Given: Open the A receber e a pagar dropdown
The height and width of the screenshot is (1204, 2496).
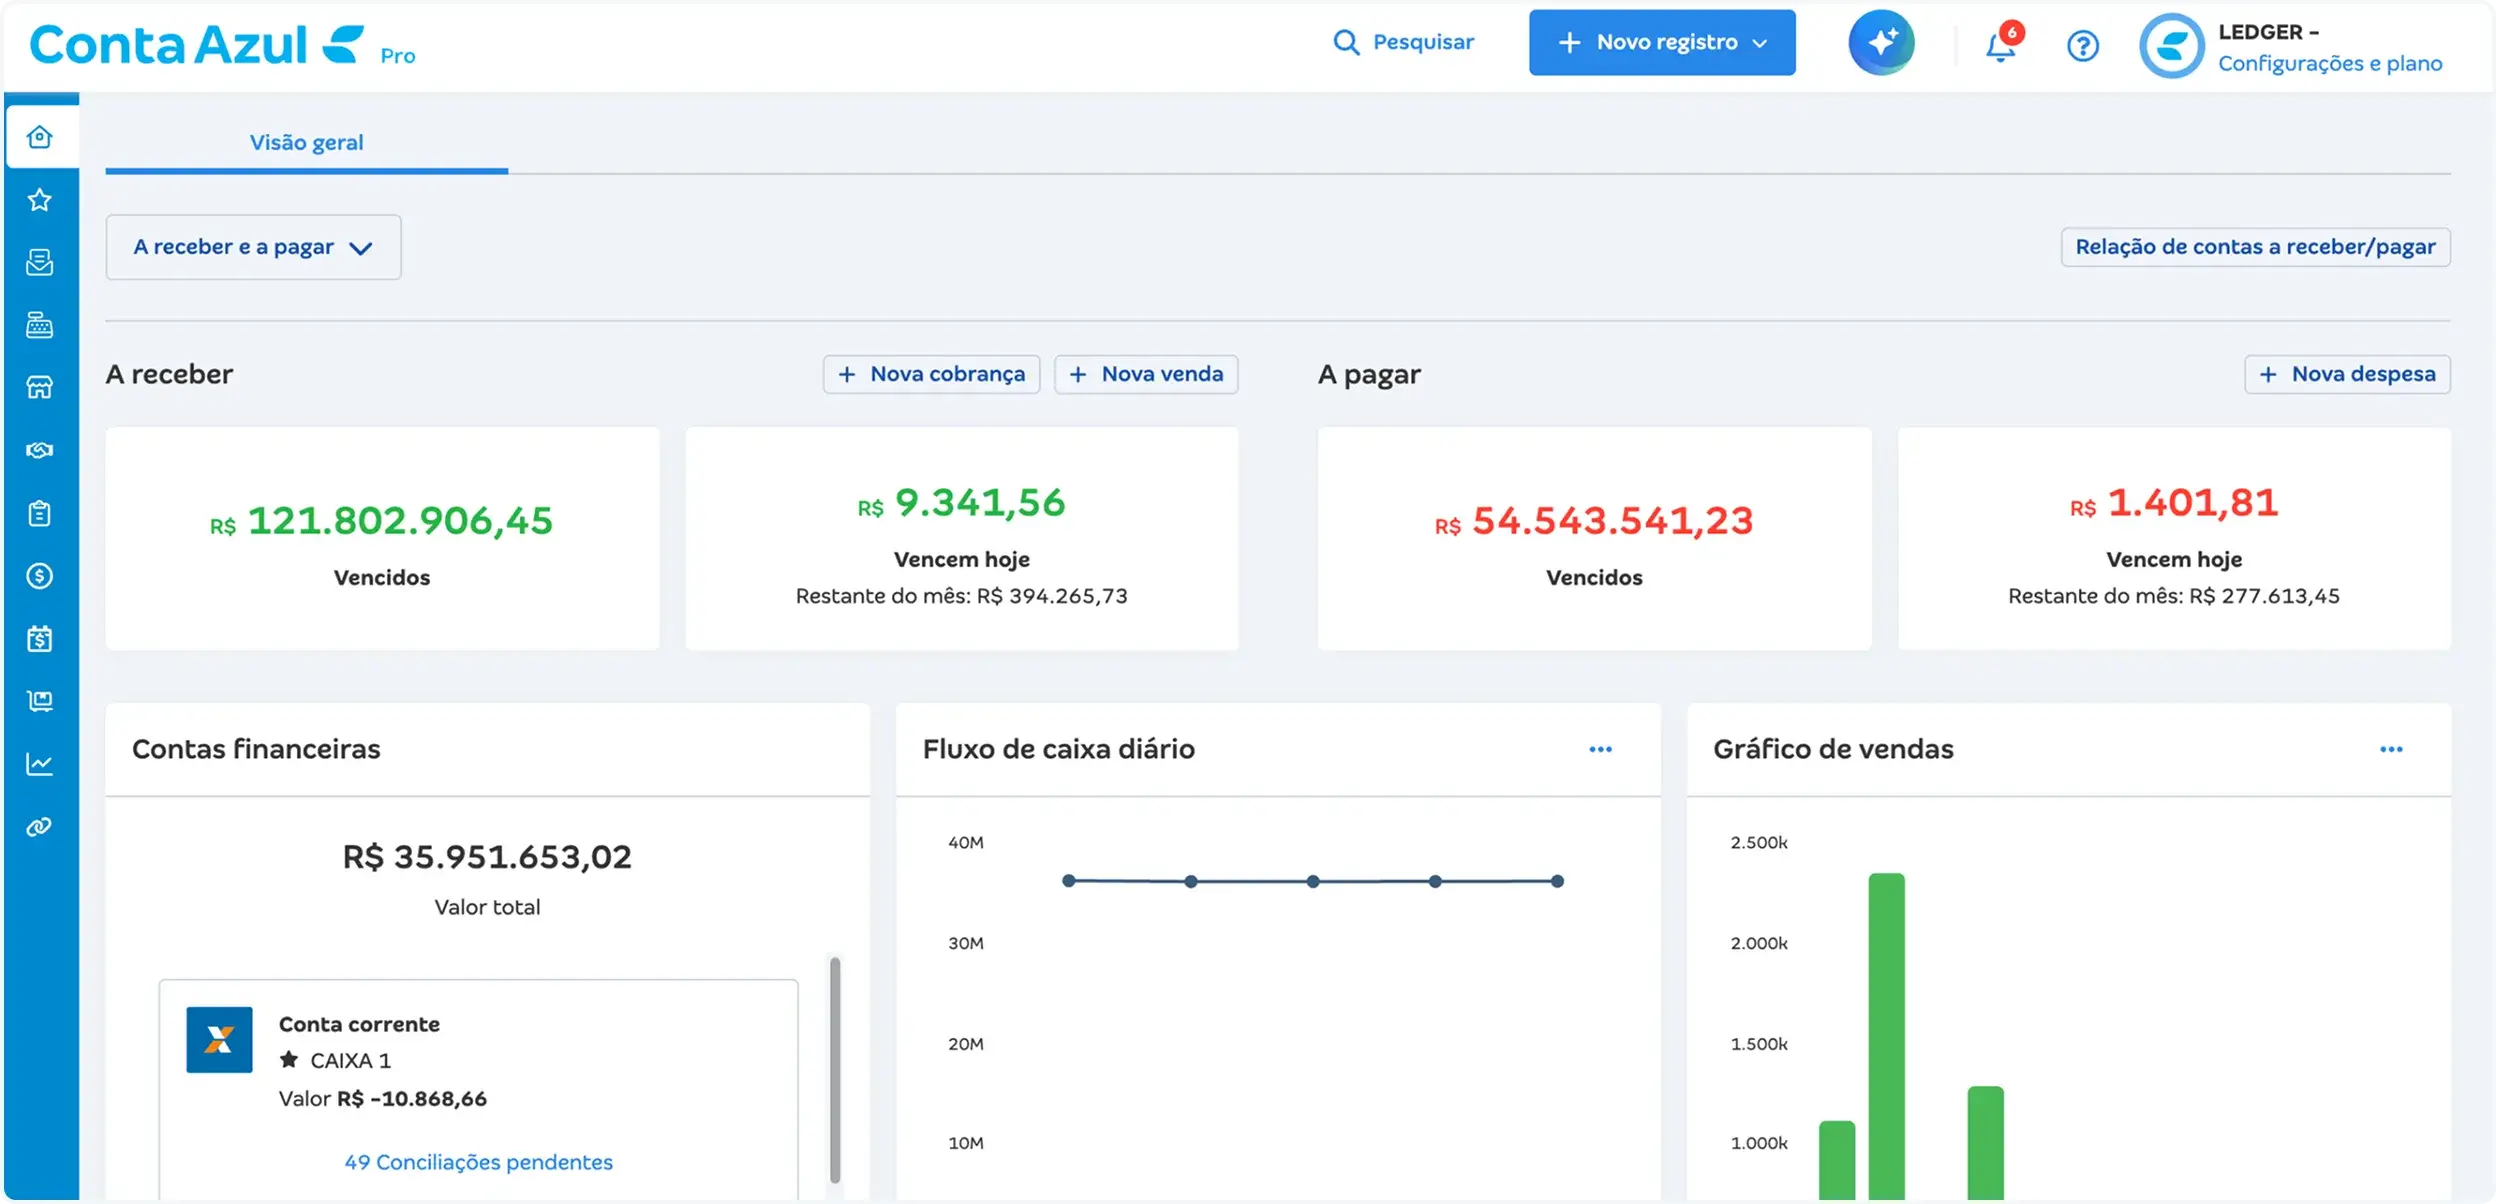Looking at the screenshot, I should click(x=253, y=247).
